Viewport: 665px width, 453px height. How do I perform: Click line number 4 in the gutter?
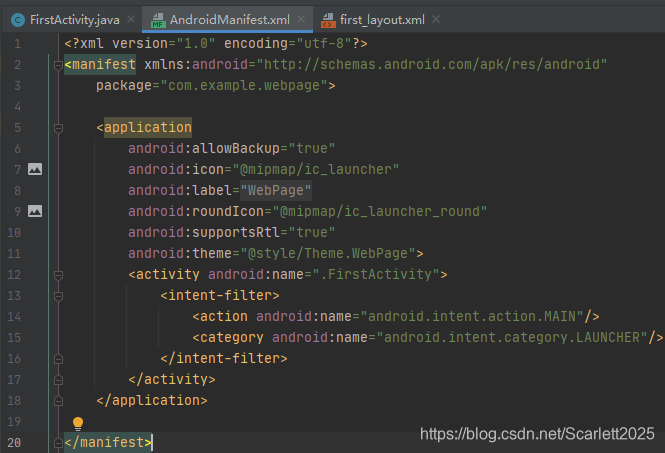coord(17,106)
